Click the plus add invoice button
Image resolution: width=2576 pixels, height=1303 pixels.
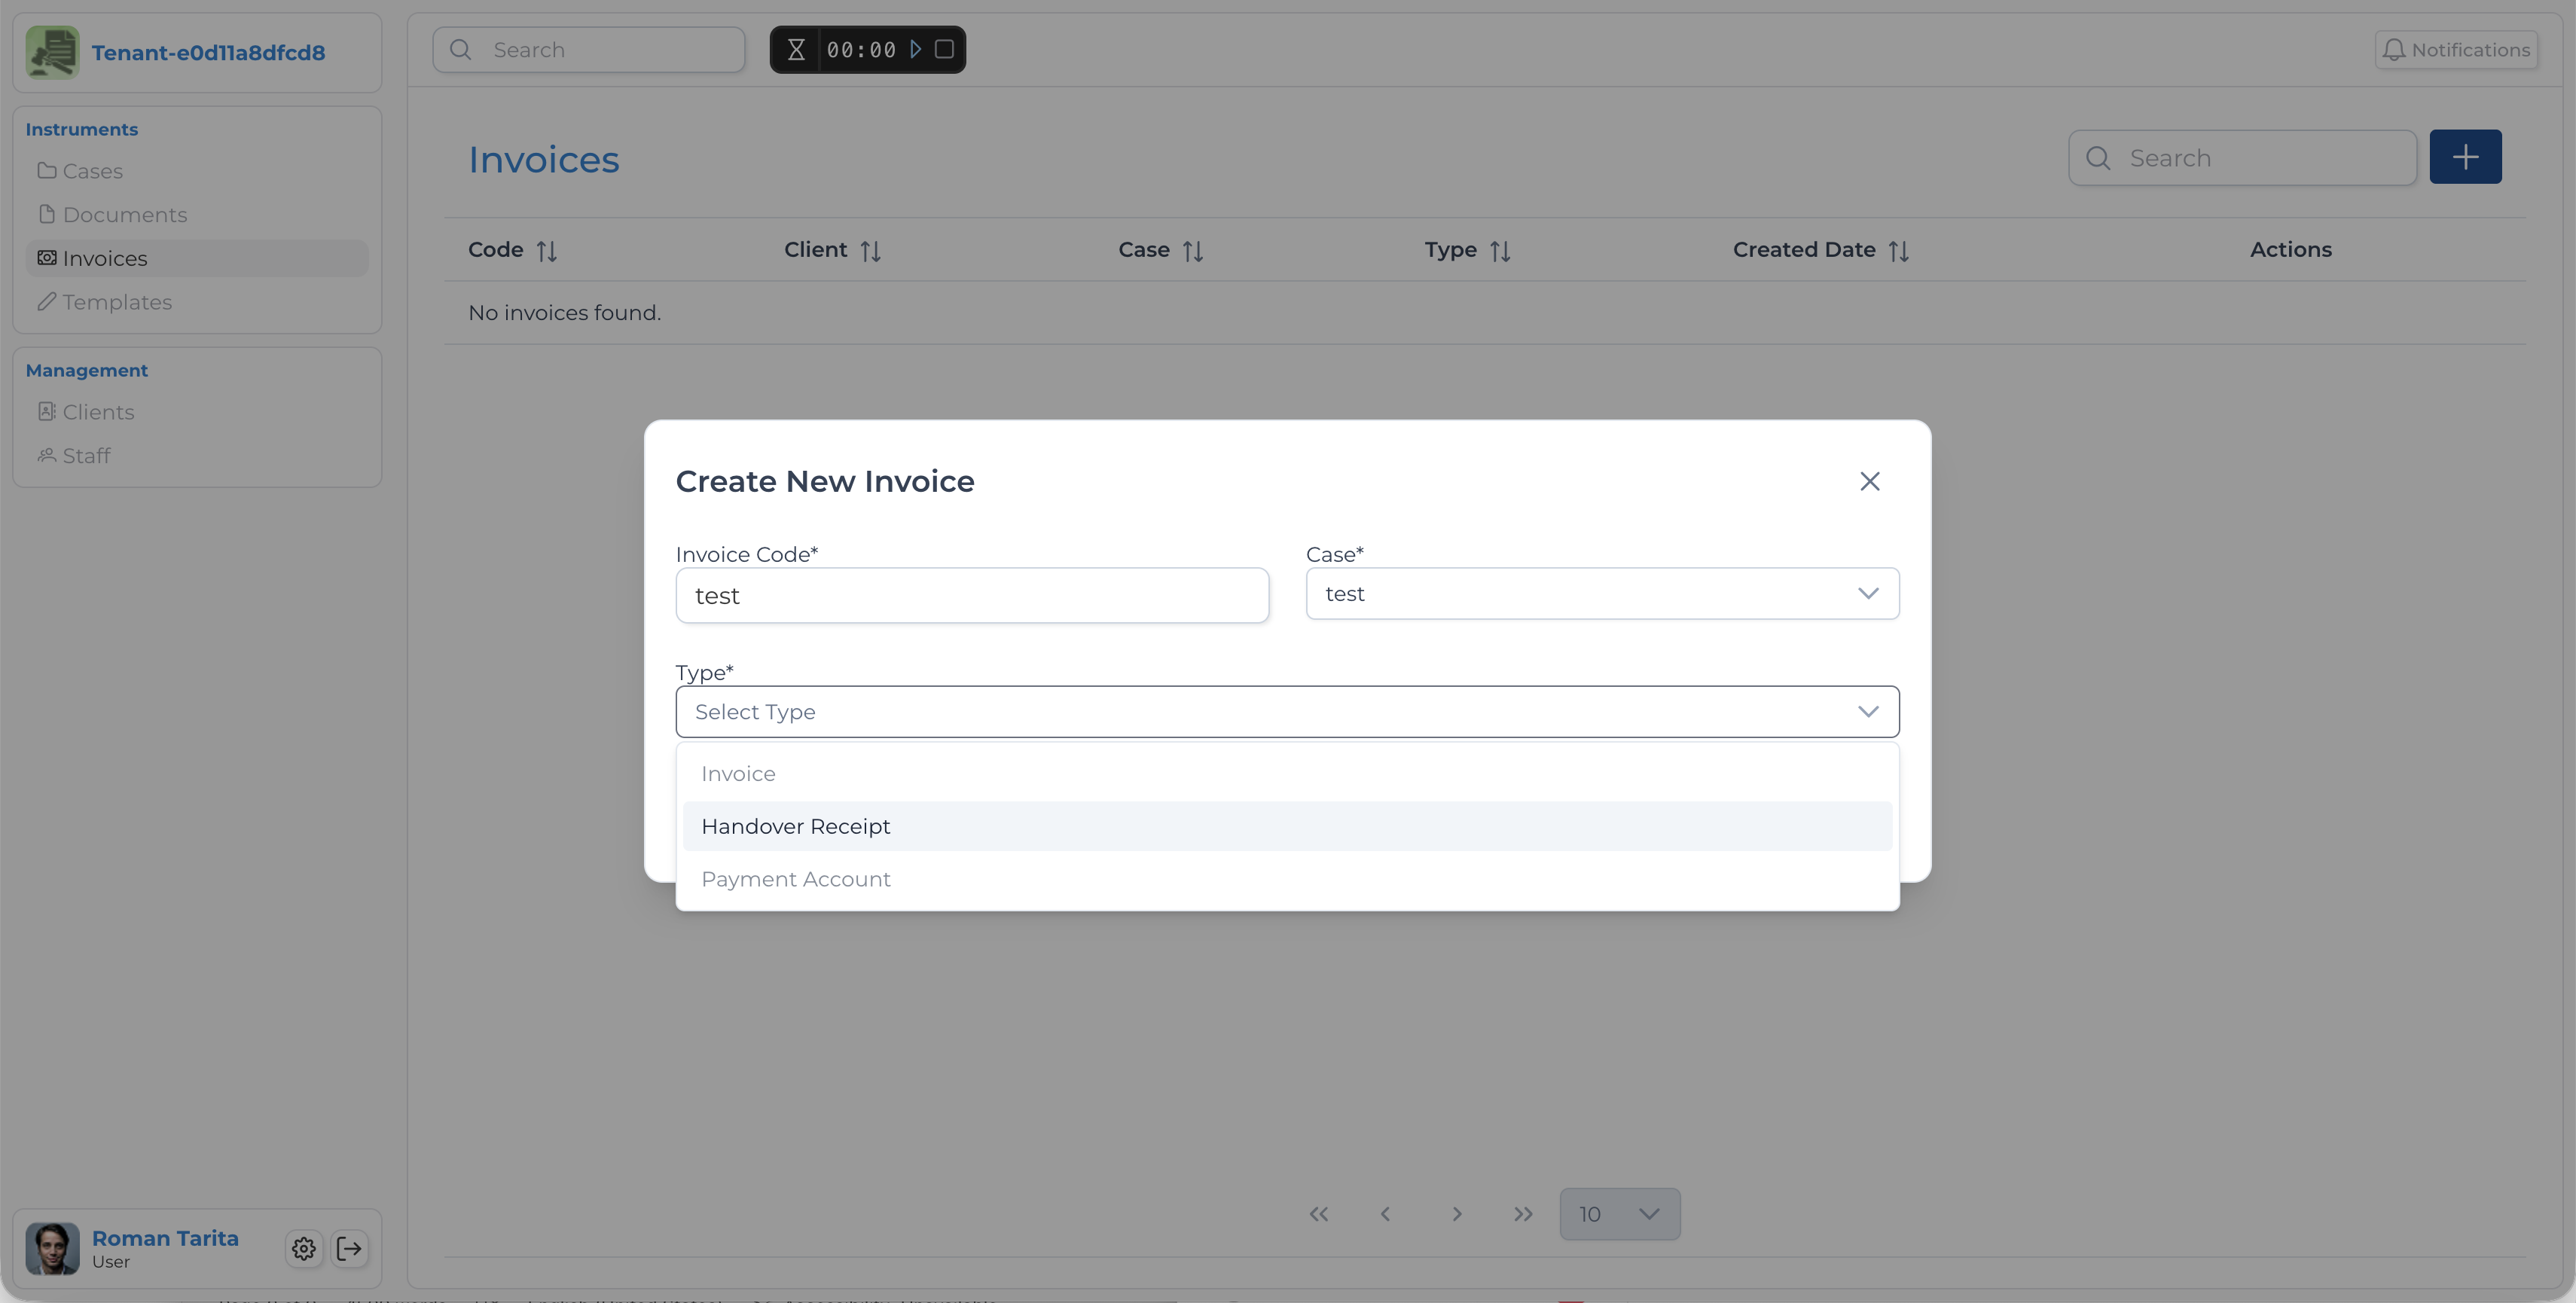pos(2465,157)
